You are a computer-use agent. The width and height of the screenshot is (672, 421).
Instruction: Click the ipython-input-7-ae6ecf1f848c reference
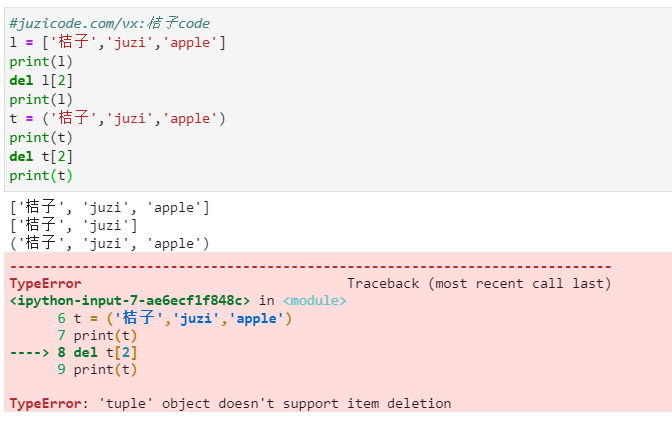[129, 300]
